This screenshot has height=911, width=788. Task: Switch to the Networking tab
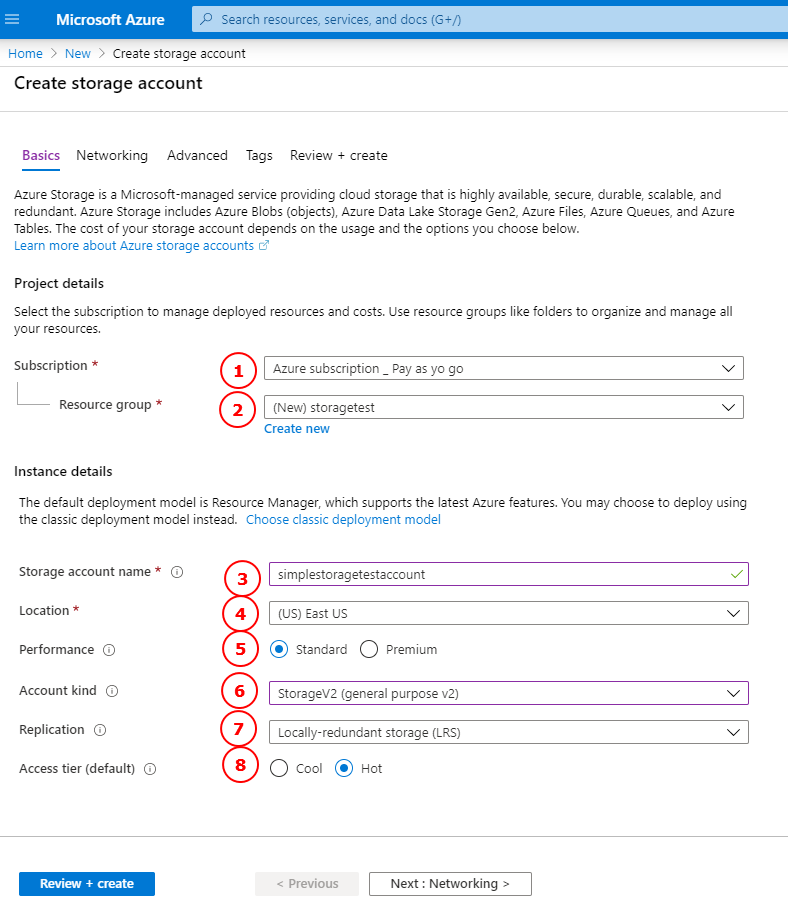[112, 156]
